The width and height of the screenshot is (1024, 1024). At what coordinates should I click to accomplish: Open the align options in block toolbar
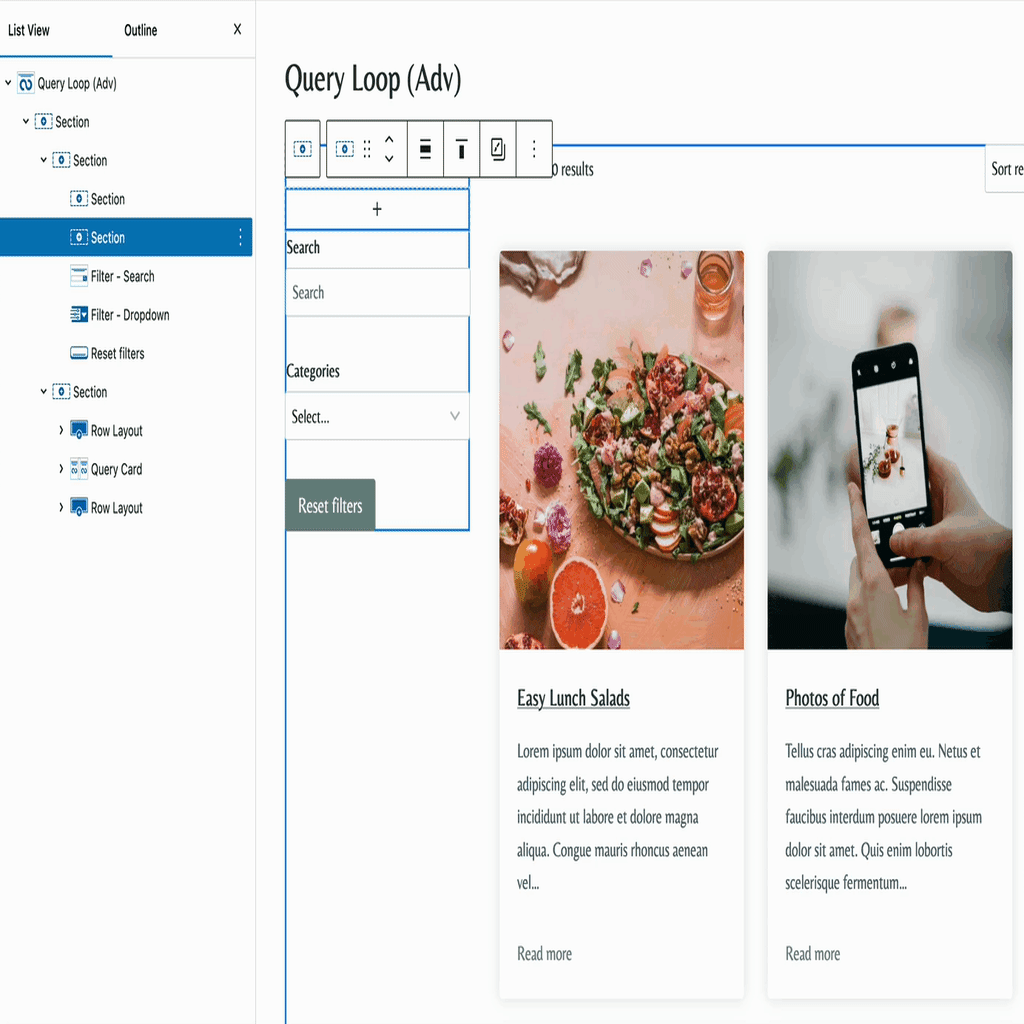425,149
